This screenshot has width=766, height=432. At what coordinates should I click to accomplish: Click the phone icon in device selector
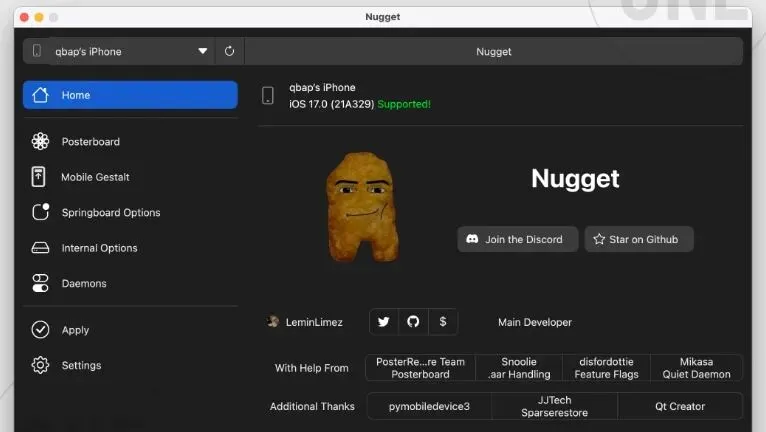click(37, 51)
